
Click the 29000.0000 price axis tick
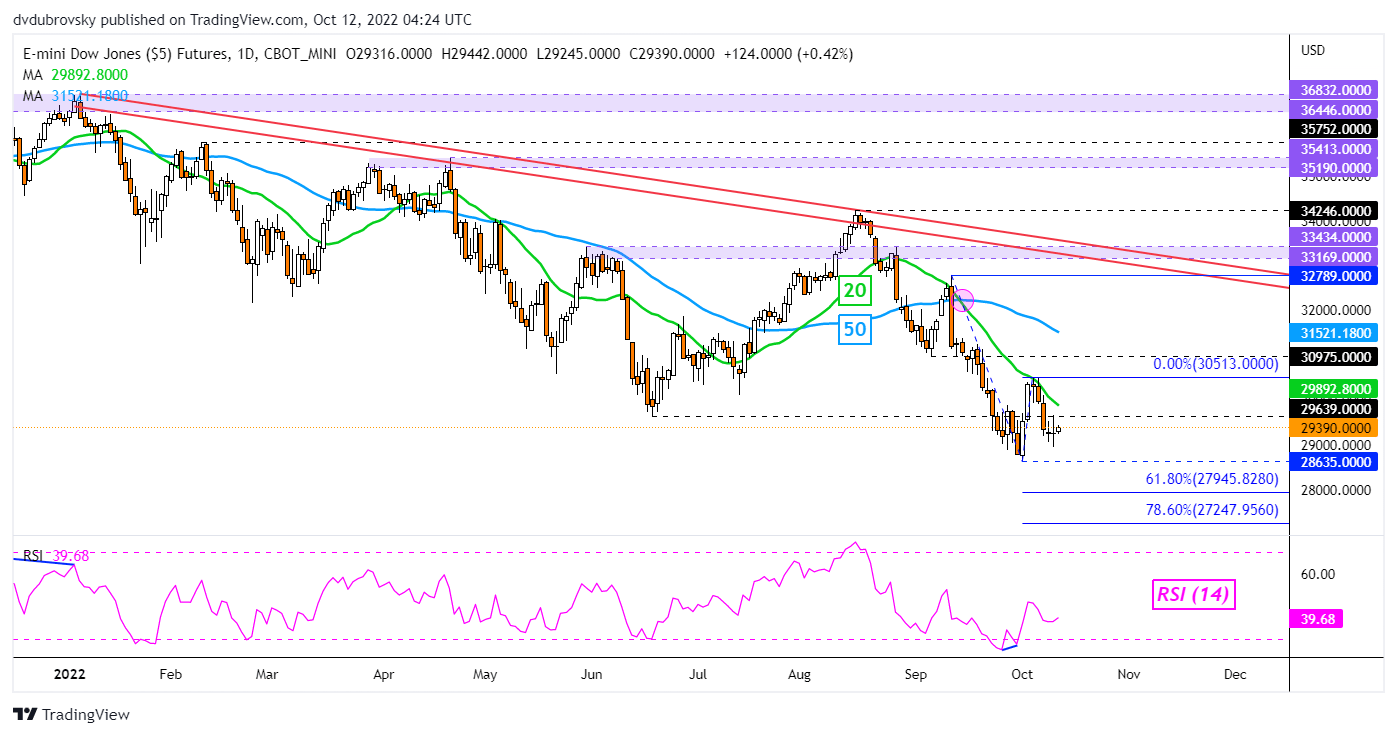coord(1335,445)
